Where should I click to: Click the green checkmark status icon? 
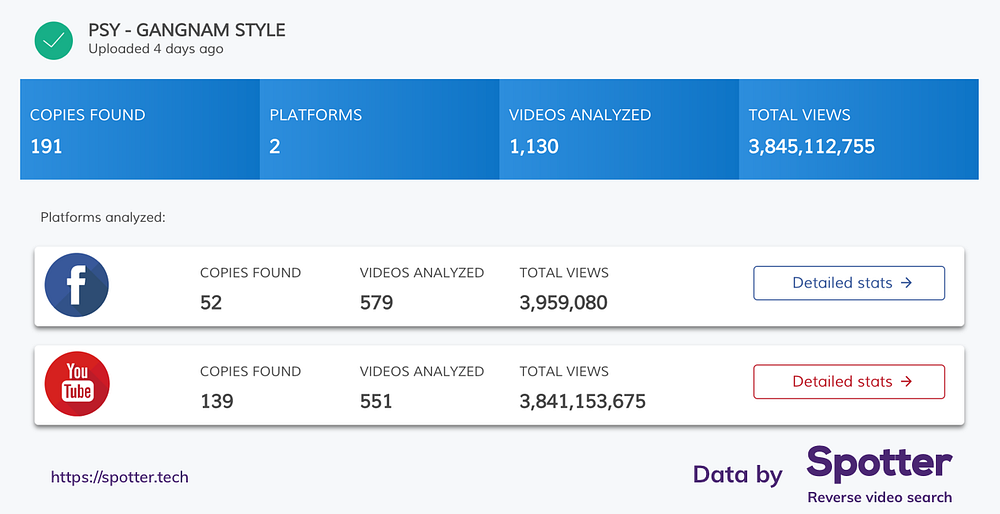[54, 40]
